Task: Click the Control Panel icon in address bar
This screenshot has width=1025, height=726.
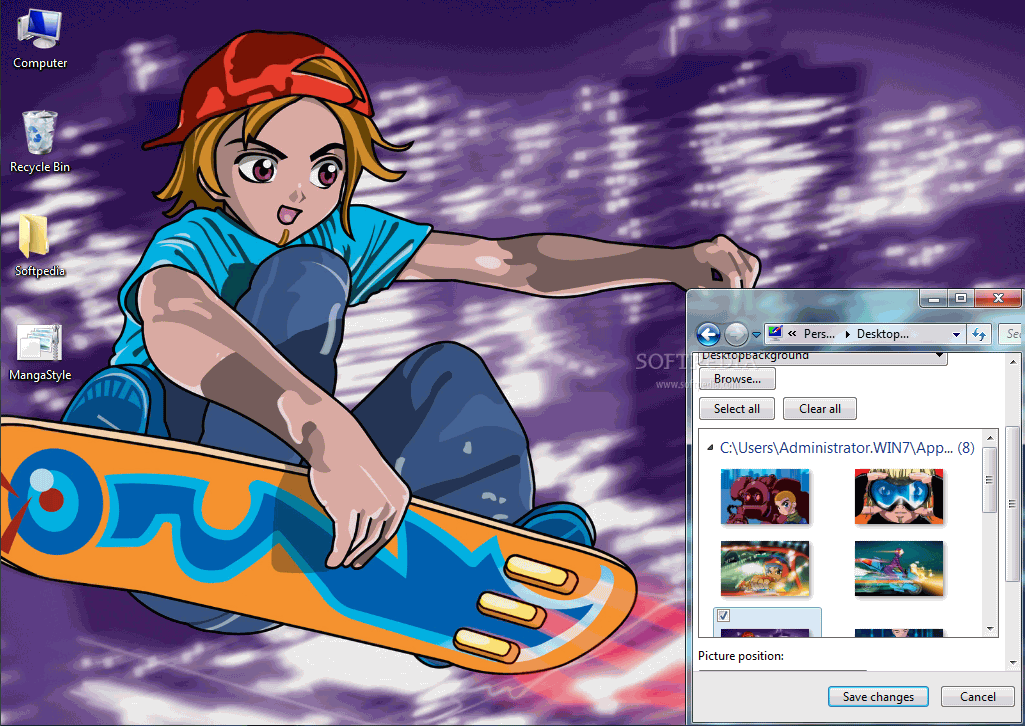Action: click(775, 333)
